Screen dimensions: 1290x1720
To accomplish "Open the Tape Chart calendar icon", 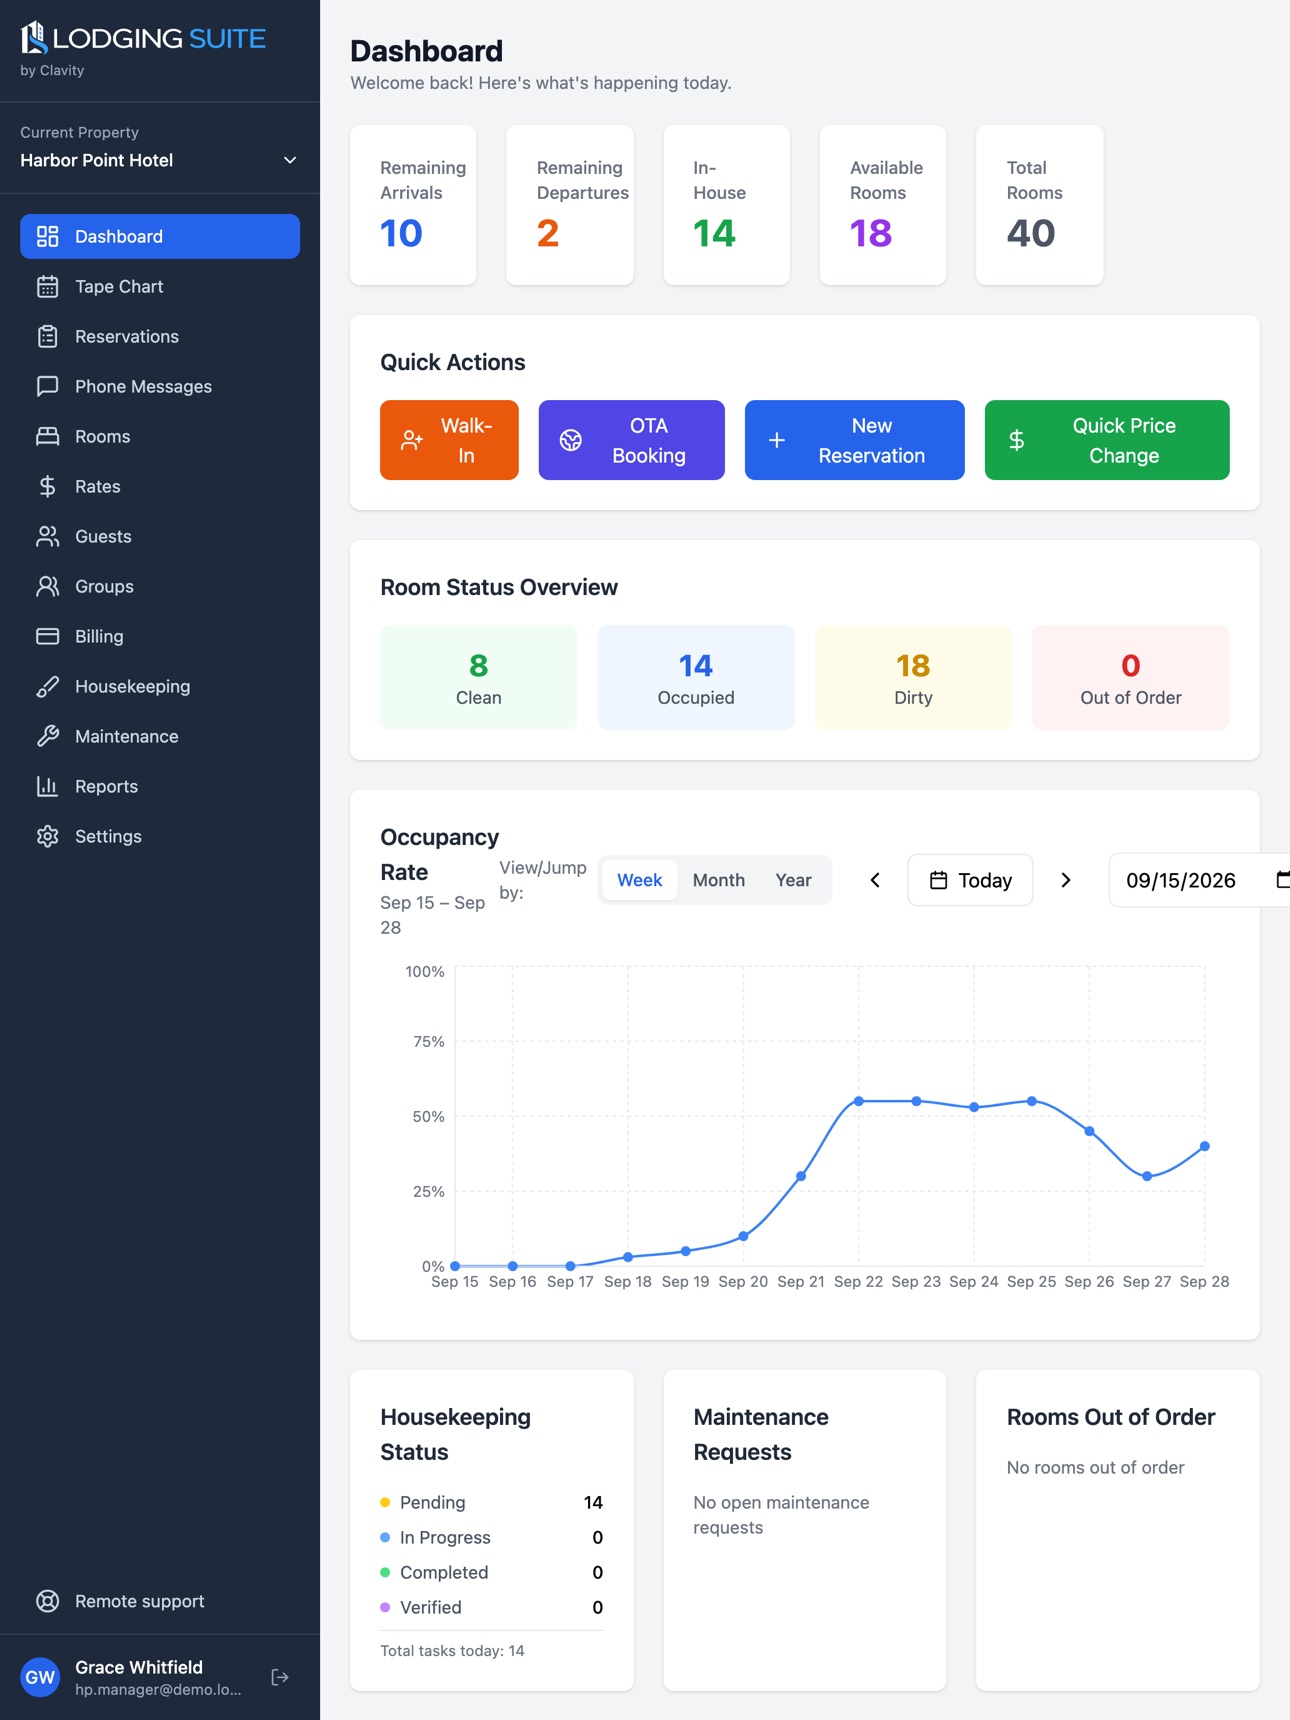I will click(47, 287).
